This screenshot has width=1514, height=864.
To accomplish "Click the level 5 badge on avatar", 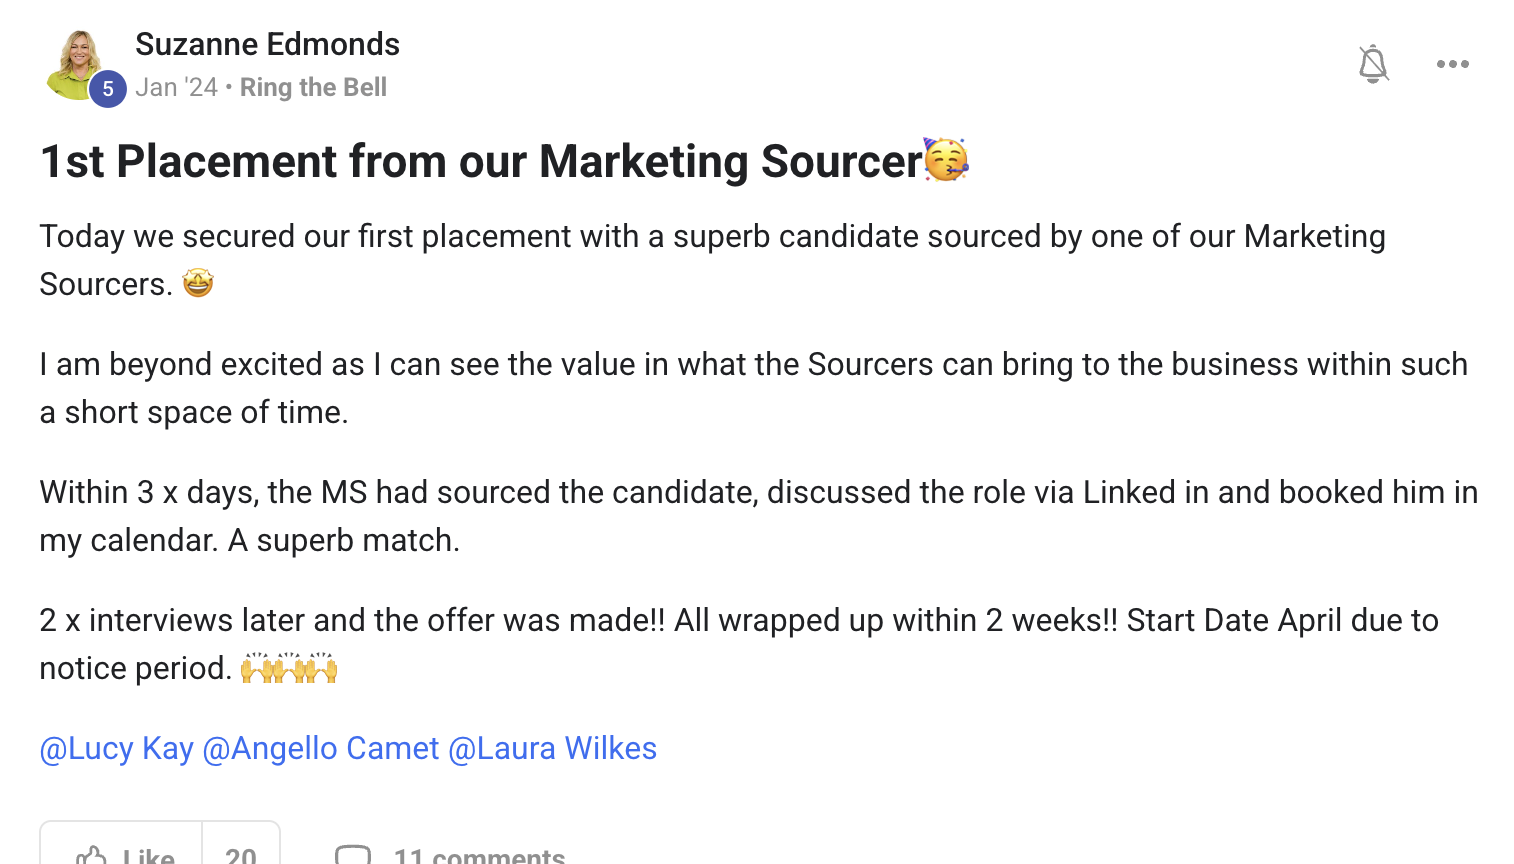I will click(x=108, y=89).
